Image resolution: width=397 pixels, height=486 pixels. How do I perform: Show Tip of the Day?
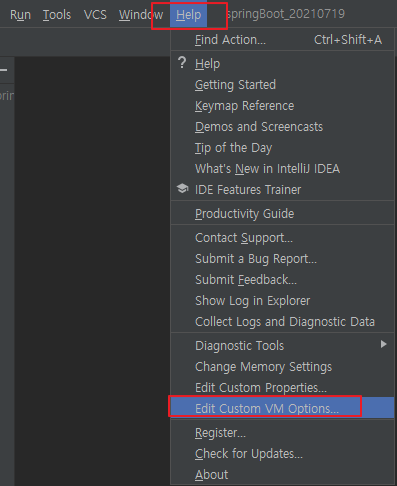coord(282,148)
